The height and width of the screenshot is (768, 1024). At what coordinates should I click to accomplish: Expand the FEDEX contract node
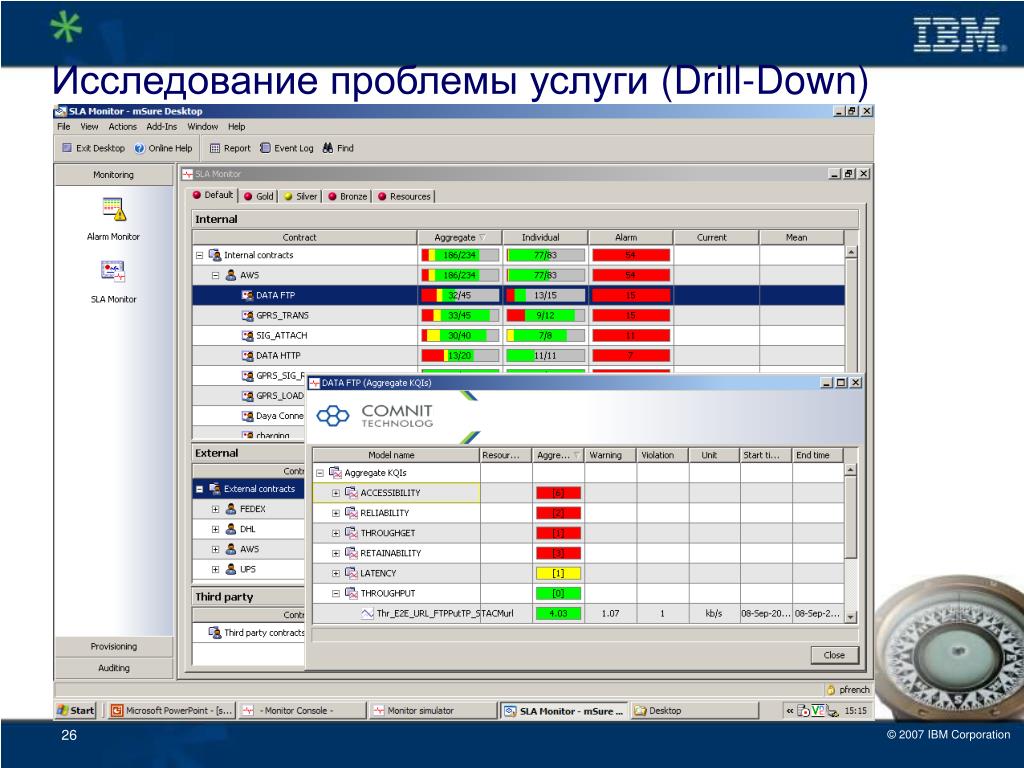tap(215, 509)
